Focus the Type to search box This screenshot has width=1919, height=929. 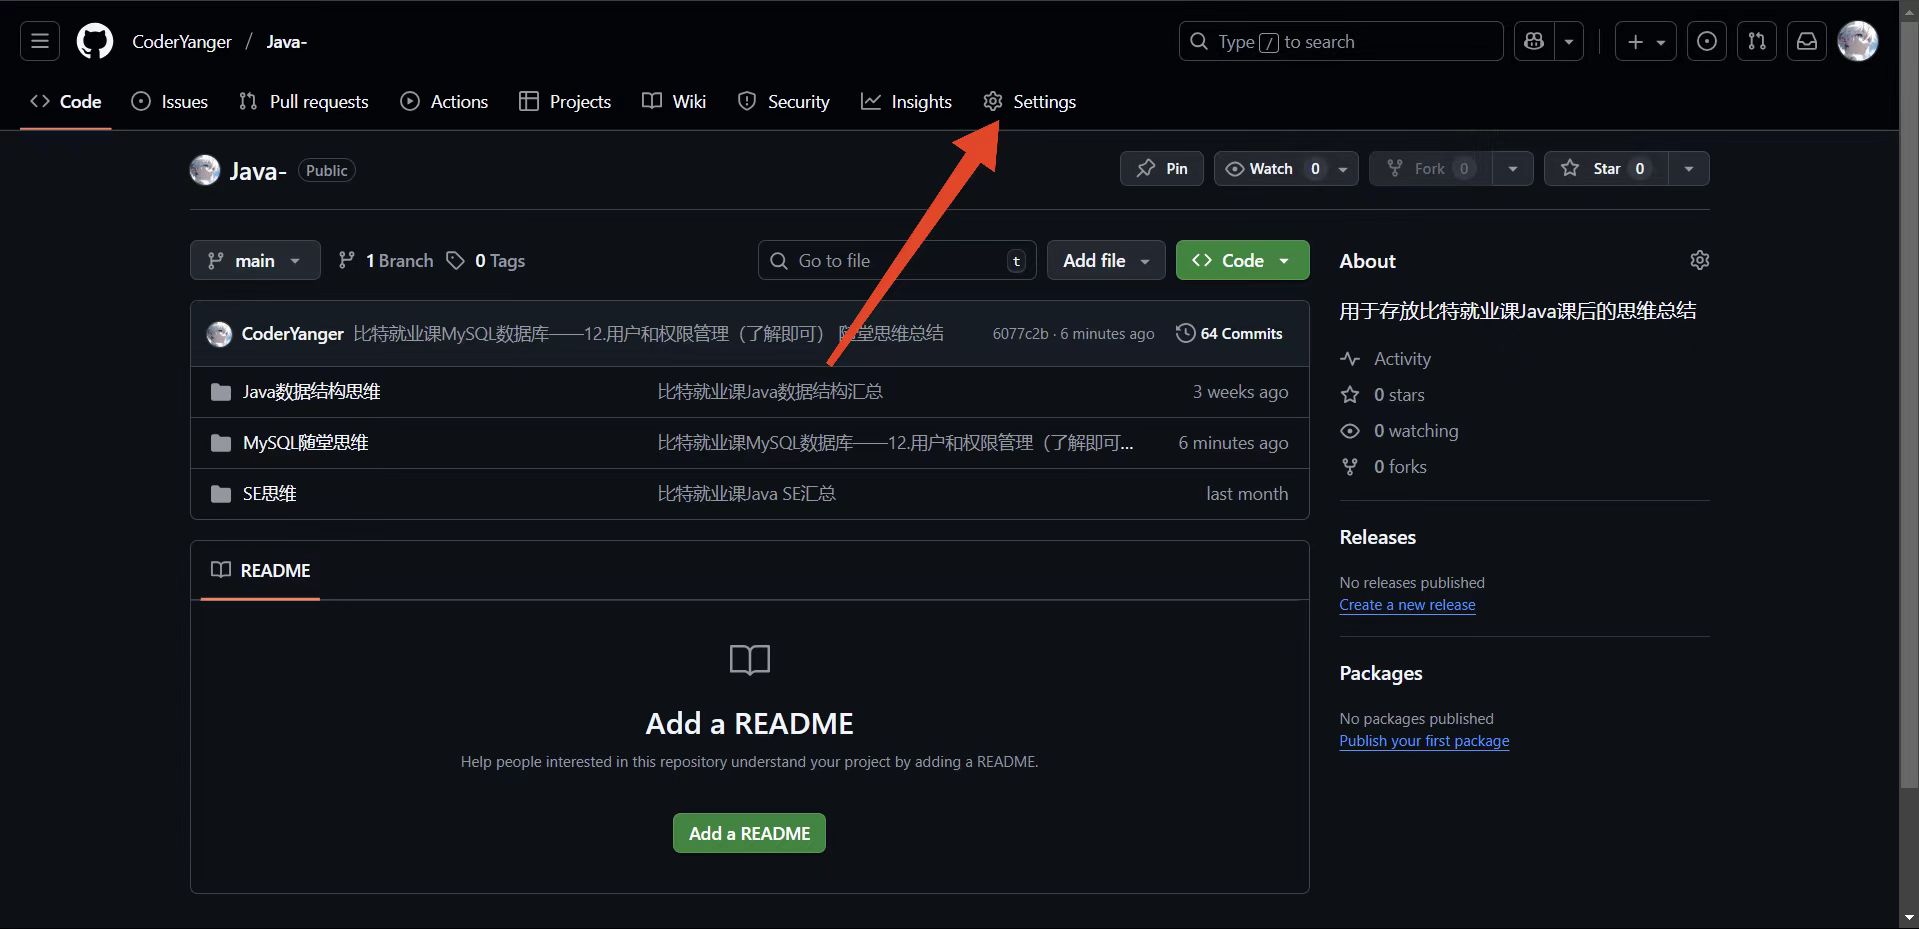point(1341,41)
